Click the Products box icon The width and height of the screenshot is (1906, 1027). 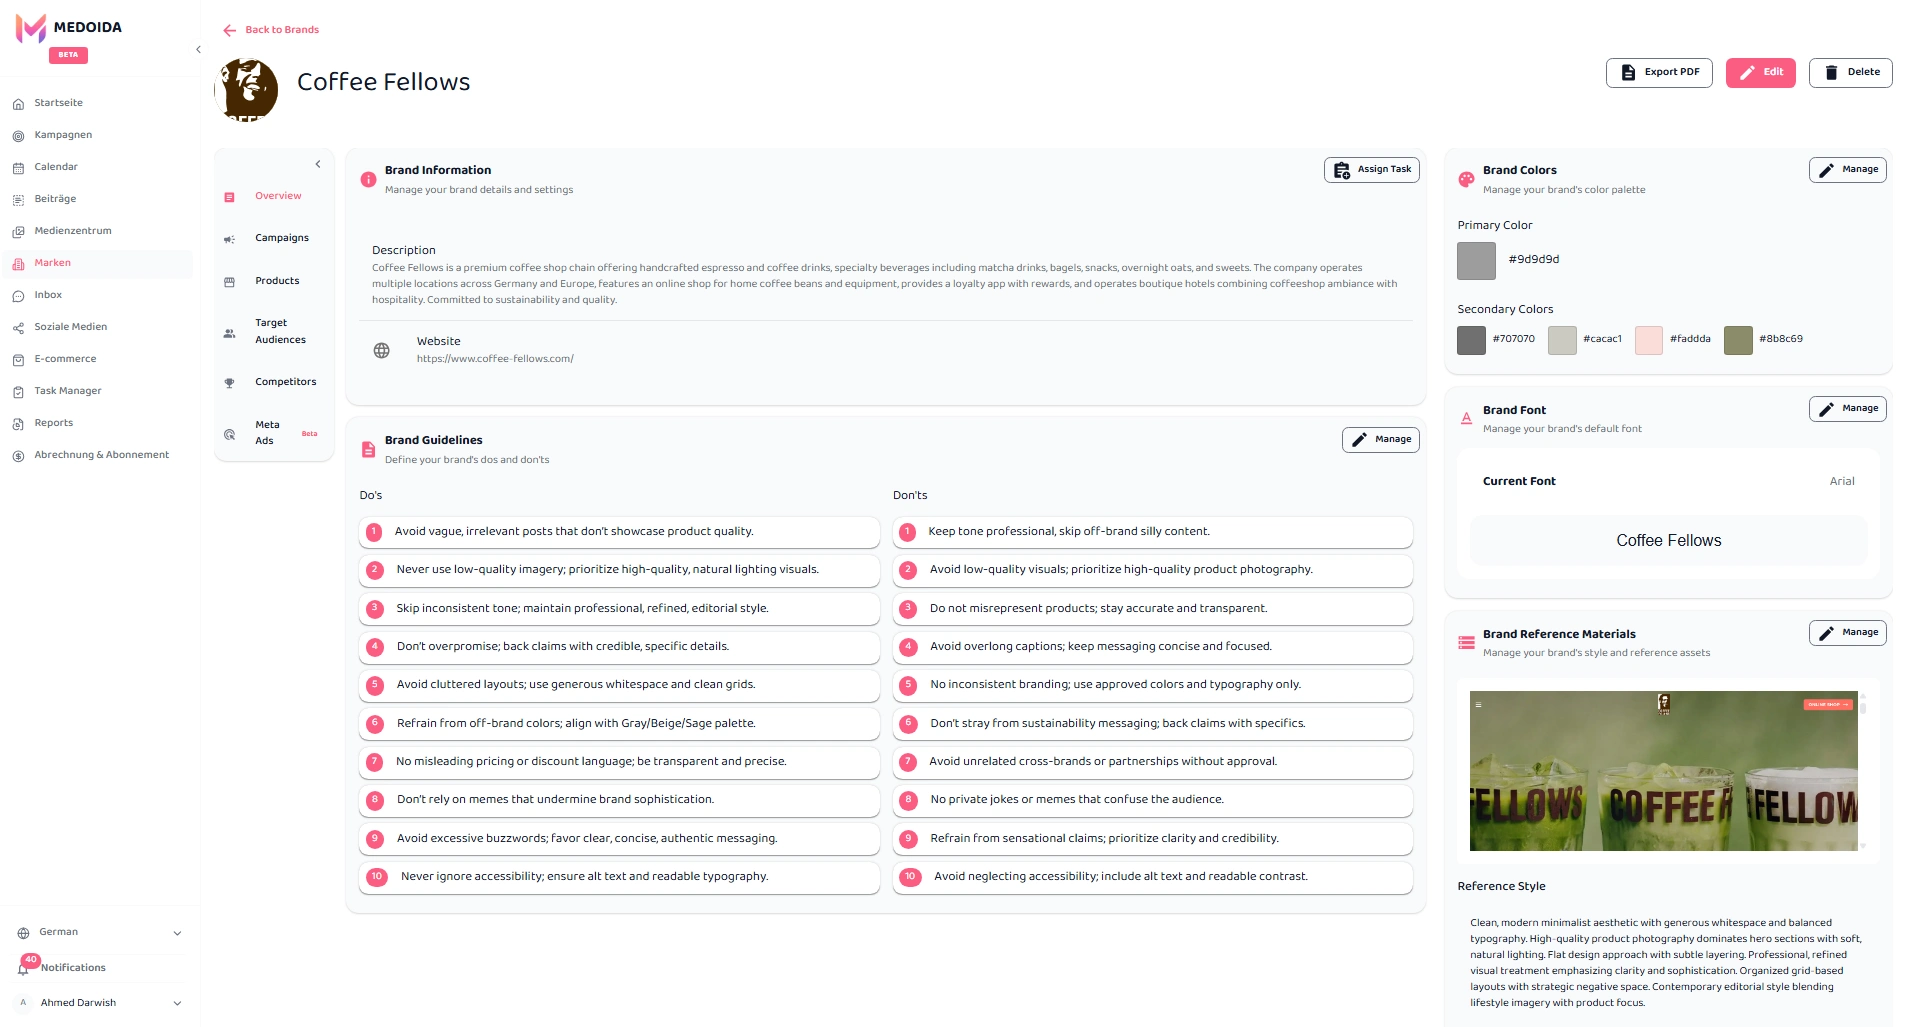(x=229, y=282)
